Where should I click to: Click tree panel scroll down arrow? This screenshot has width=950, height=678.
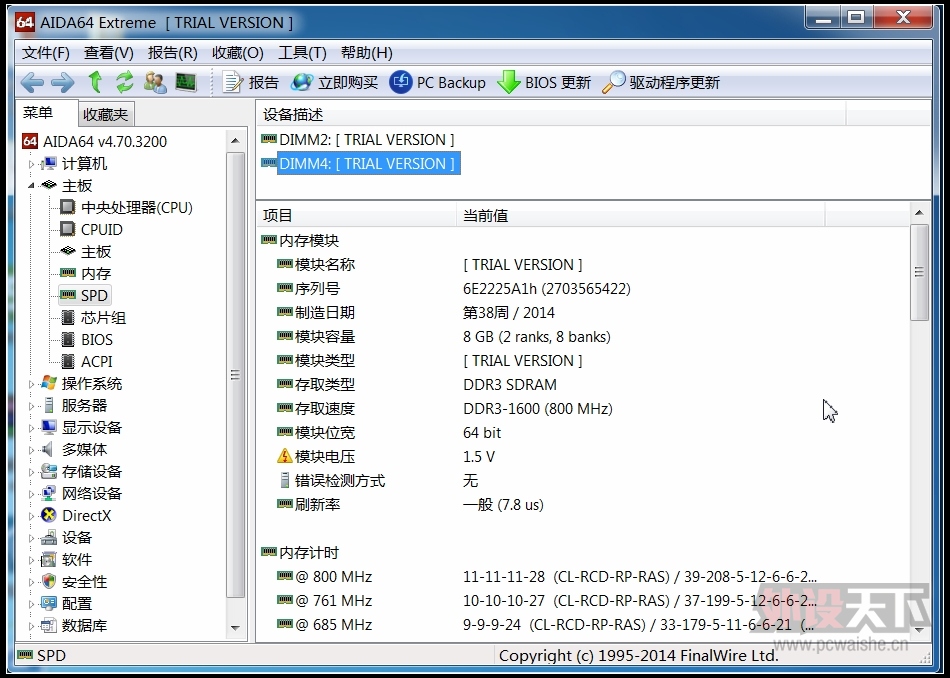point(236,628)
